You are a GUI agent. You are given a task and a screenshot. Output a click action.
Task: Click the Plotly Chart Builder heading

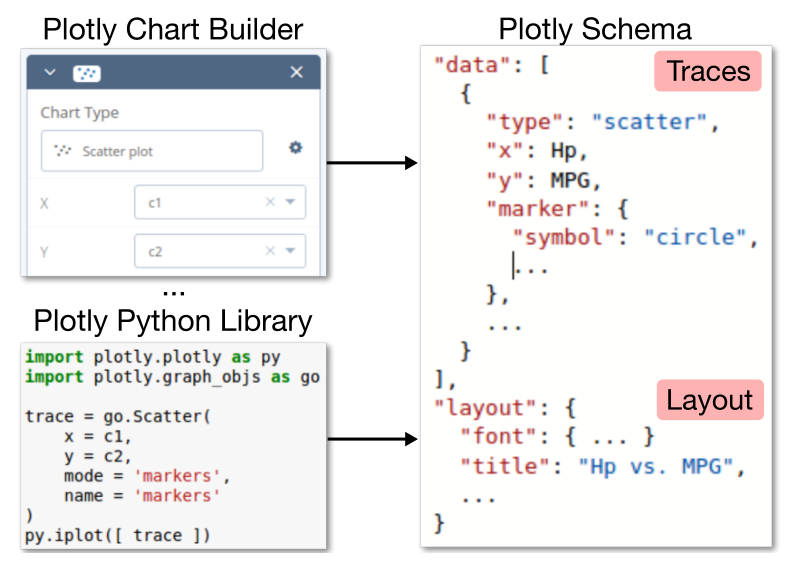pyautogui.click(x=173, y=29)
